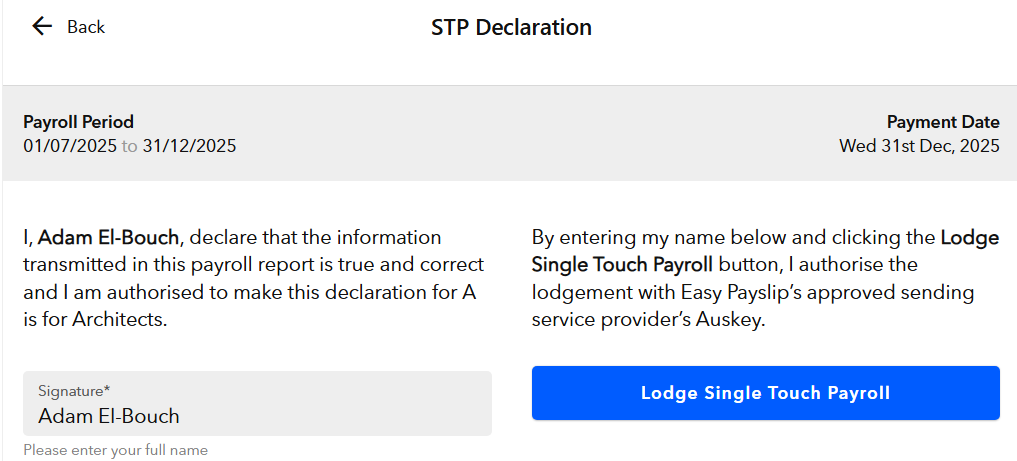Click Adam El-Bouch text inside signature box
This screenshot has height=461, width=1017.
pos(109,416)
